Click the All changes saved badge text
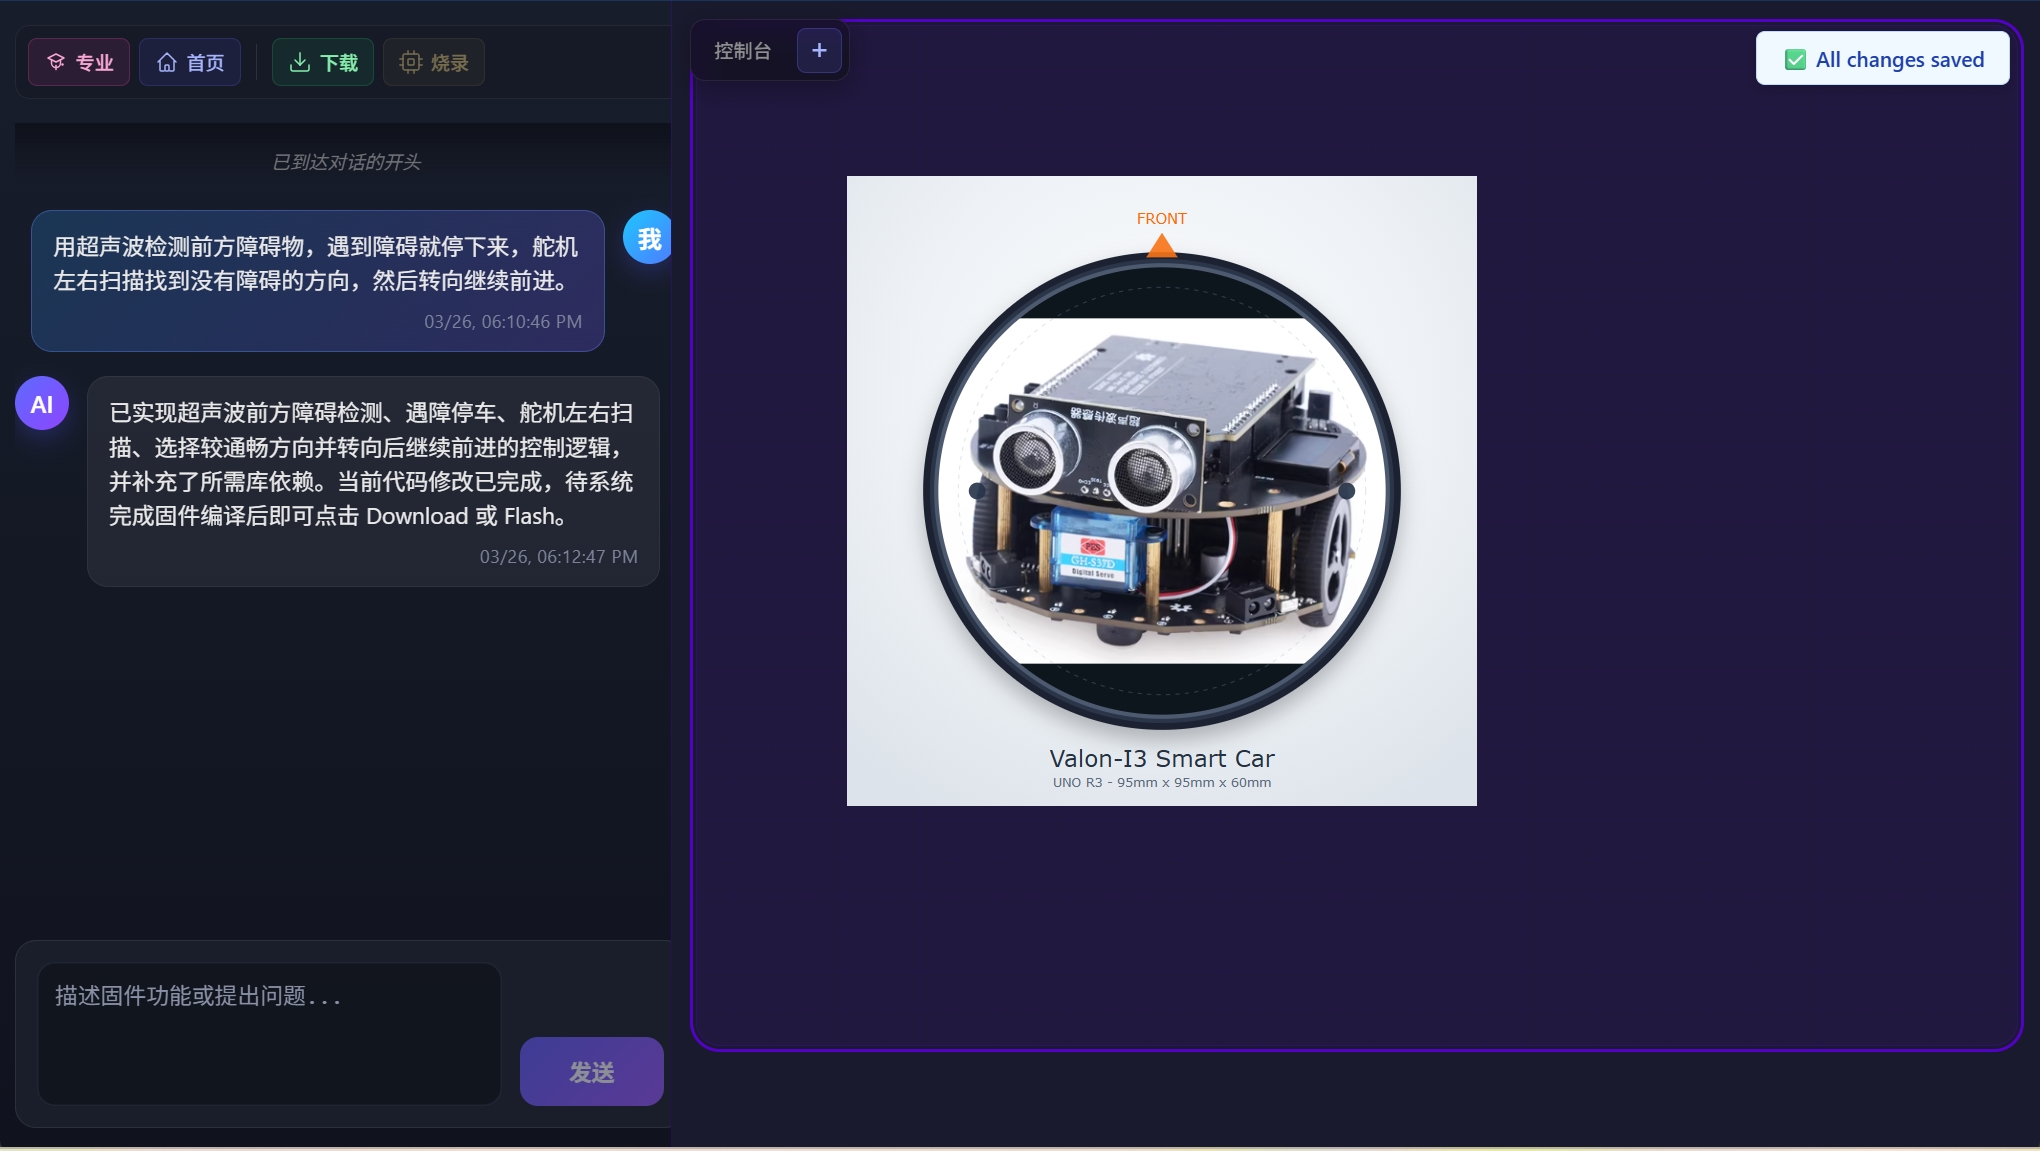 tap(1899, 60)
